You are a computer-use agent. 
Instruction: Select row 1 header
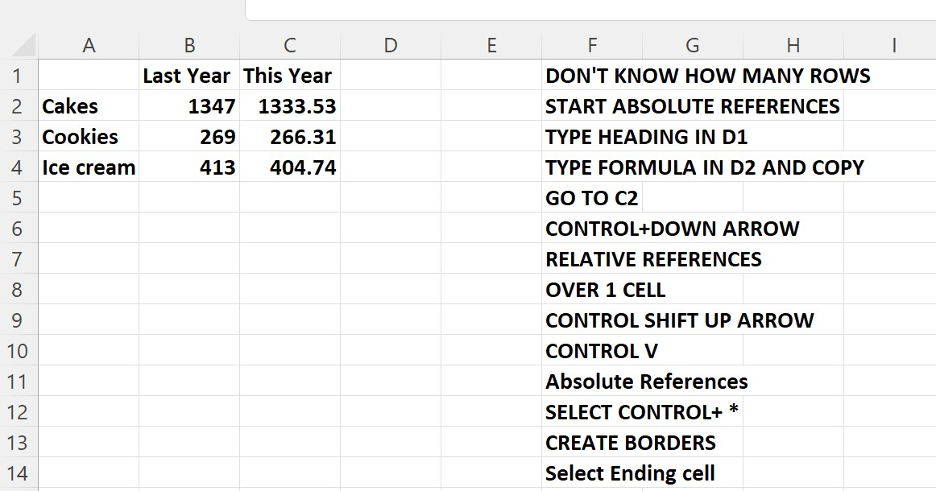(x=18, y=76)
